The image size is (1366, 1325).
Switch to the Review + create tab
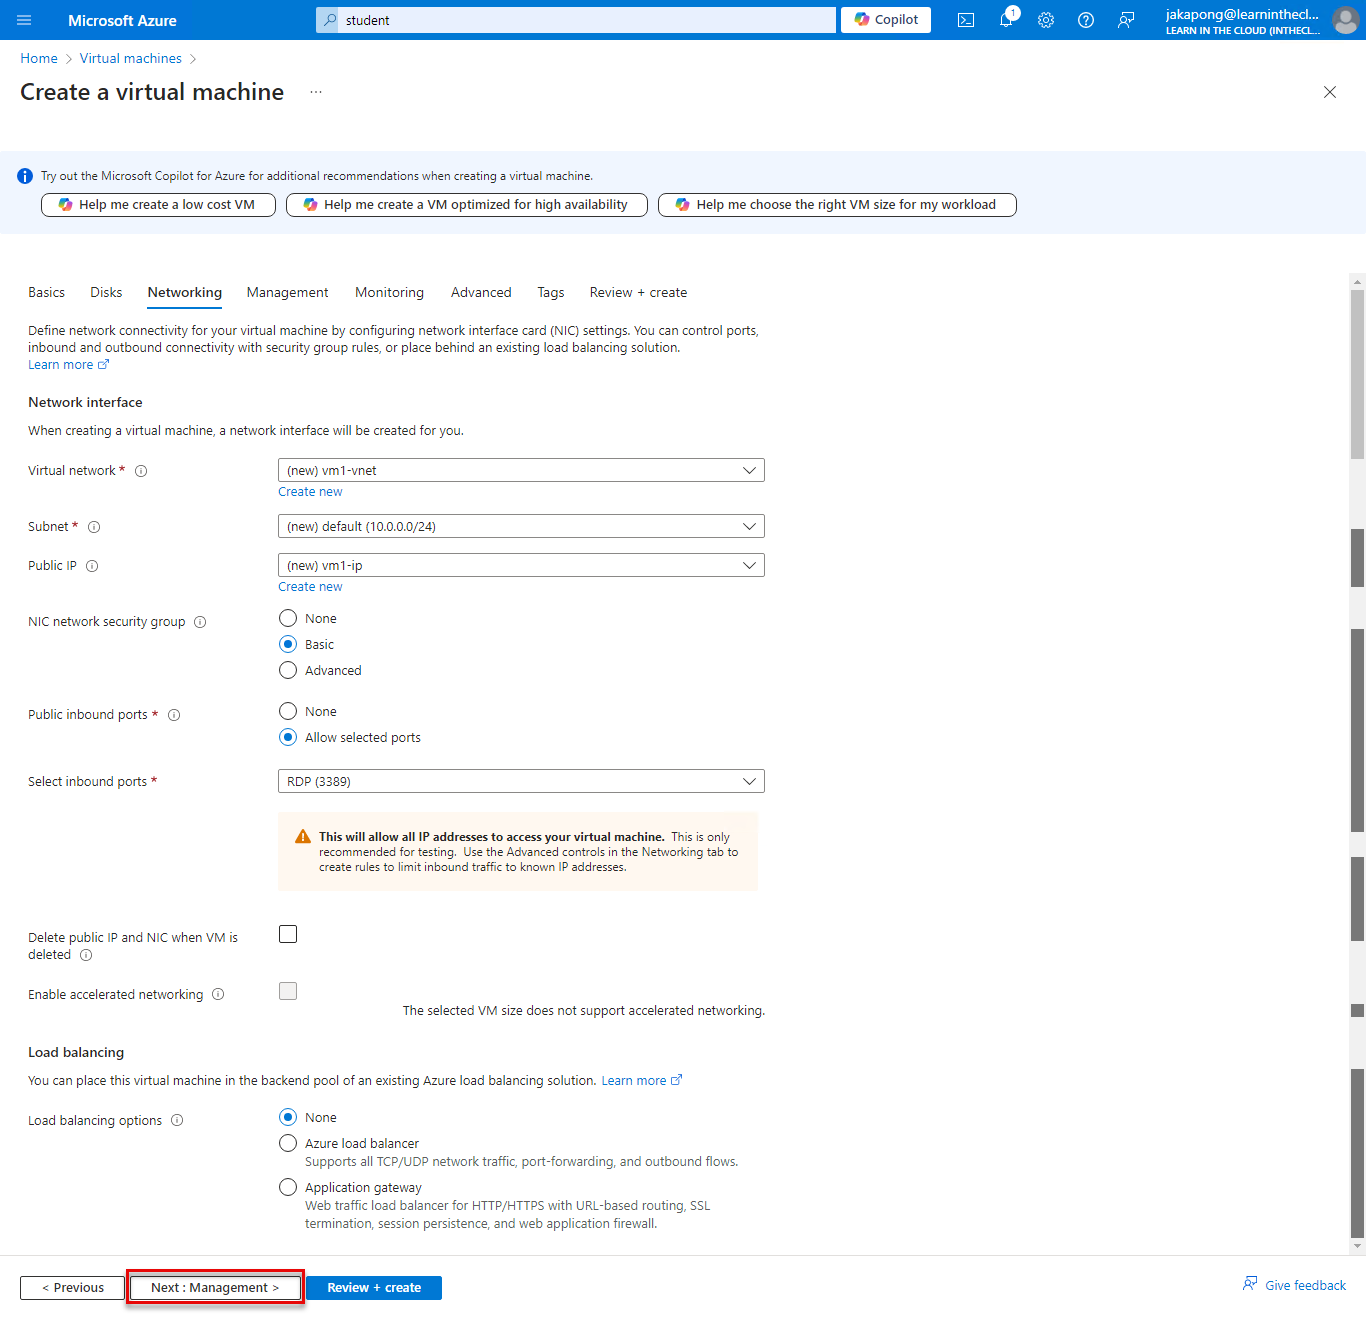[638, 292]
